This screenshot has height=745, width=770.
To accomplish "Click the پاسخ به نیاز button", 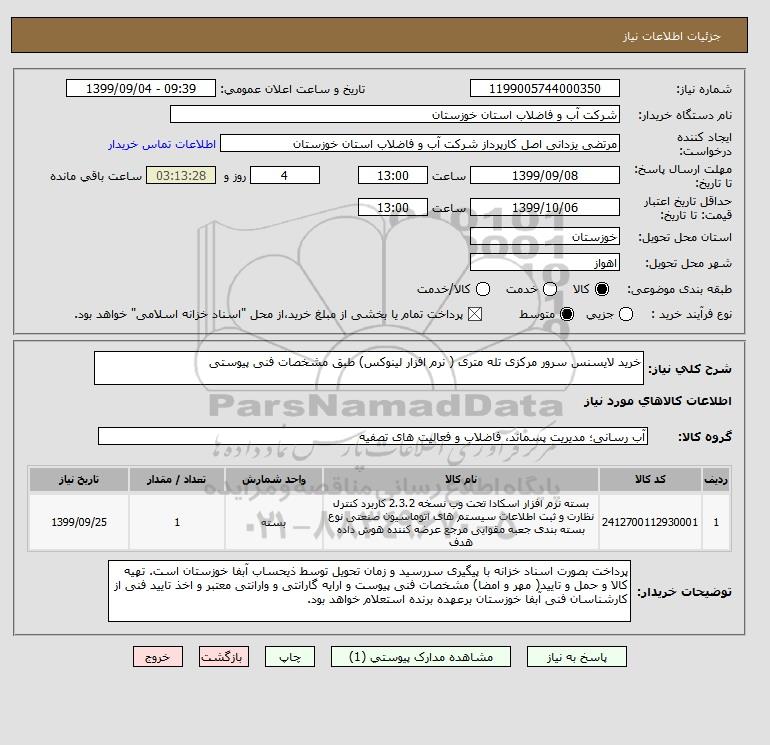I will pyautogui.click(x=577, y=657).
